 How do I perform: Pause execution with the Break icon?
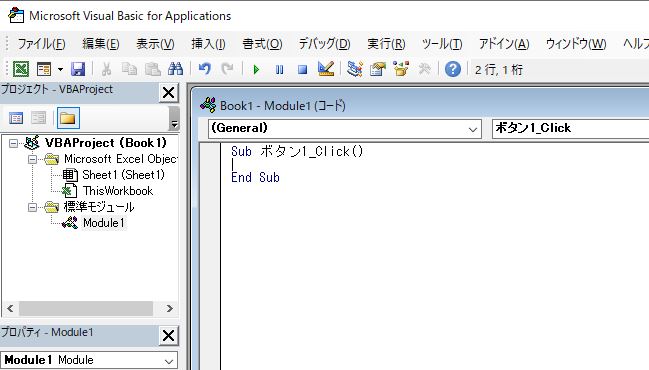tap(279, 70)
